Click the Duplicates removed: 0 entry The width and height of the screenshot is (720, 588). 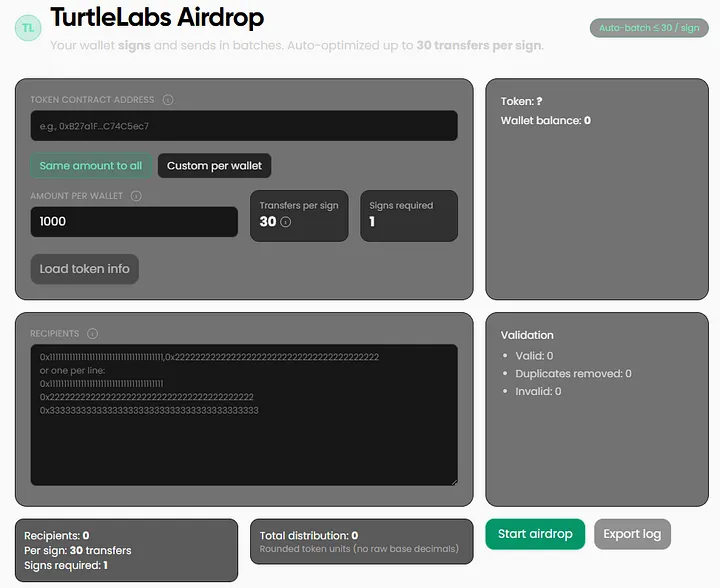(573, 374)
